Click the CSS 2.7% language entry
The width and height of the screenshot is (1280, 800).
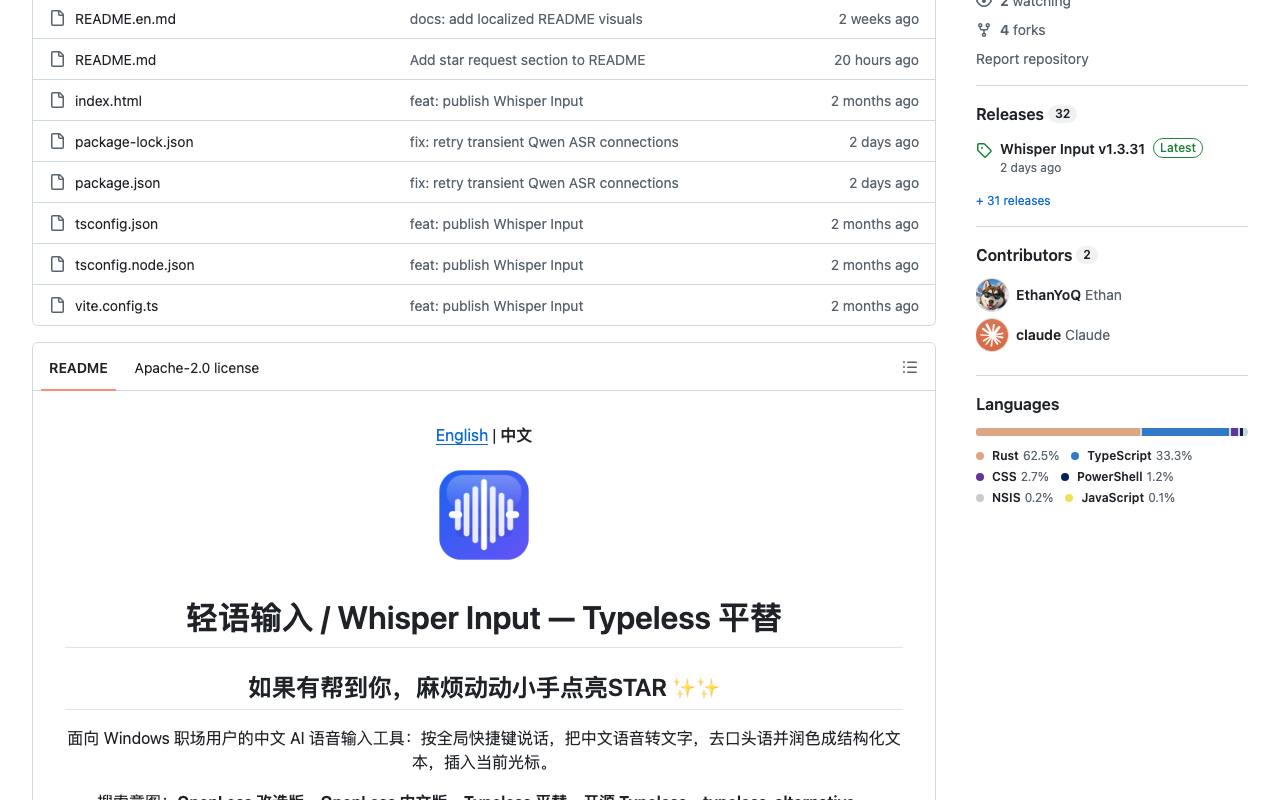(1012, 477)
